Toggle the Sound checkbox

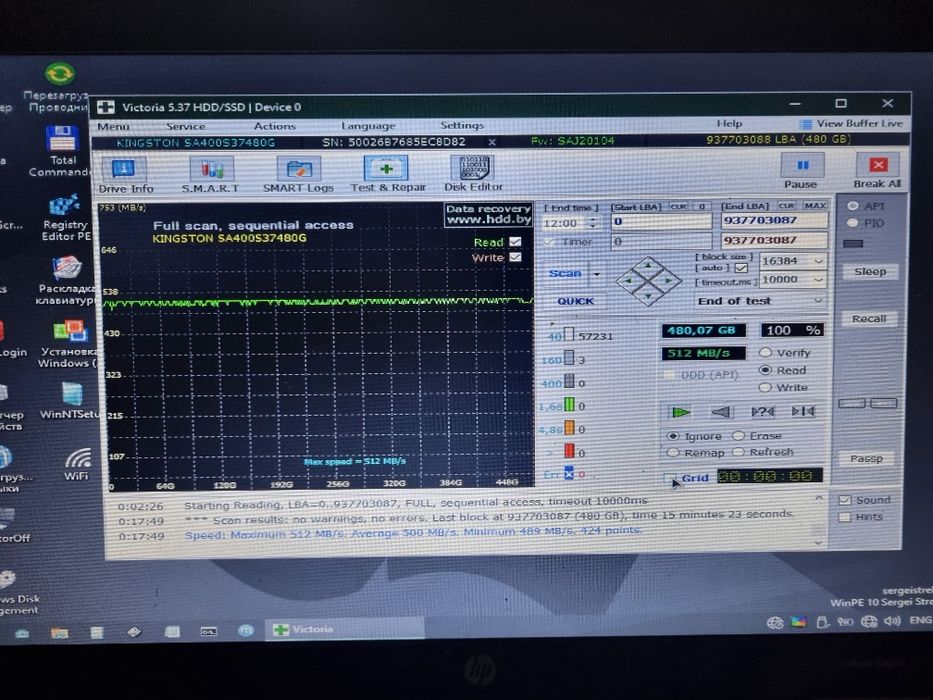(844, 500)
